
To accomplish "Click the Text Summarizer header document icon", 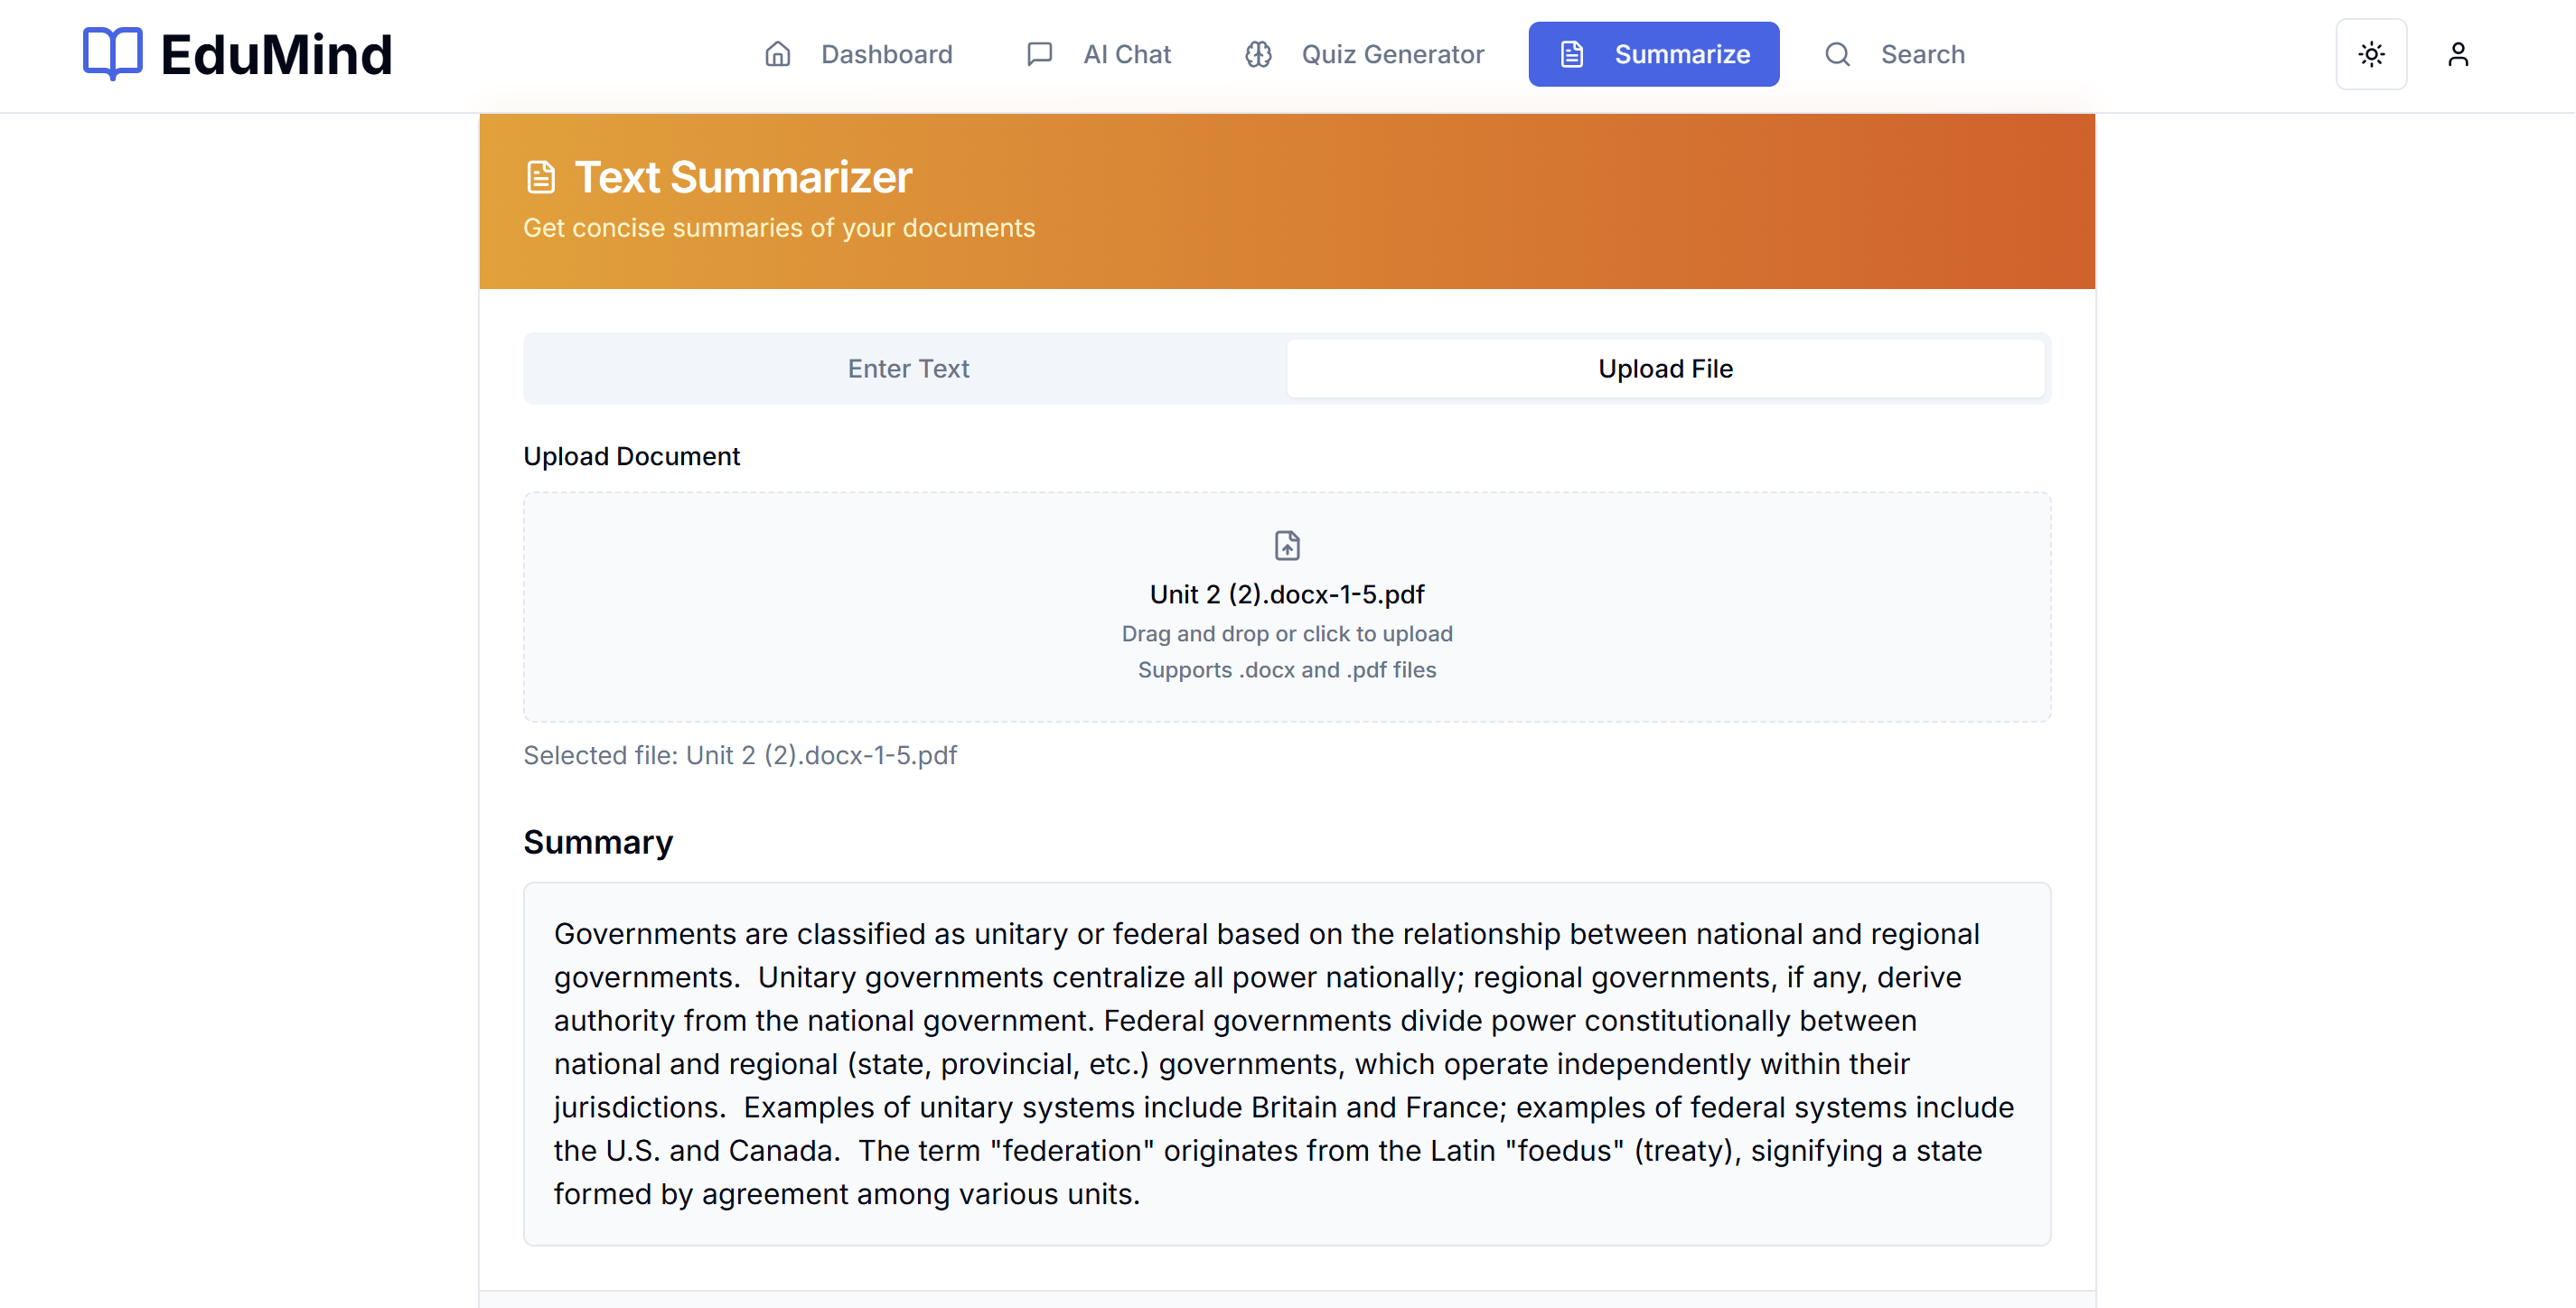I will point(541,177).
